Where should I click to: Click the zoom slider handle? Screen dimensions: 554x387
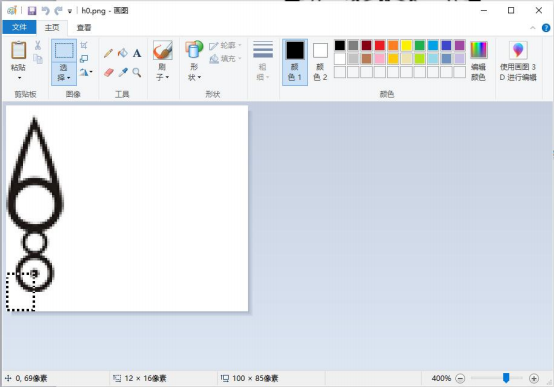506,378
